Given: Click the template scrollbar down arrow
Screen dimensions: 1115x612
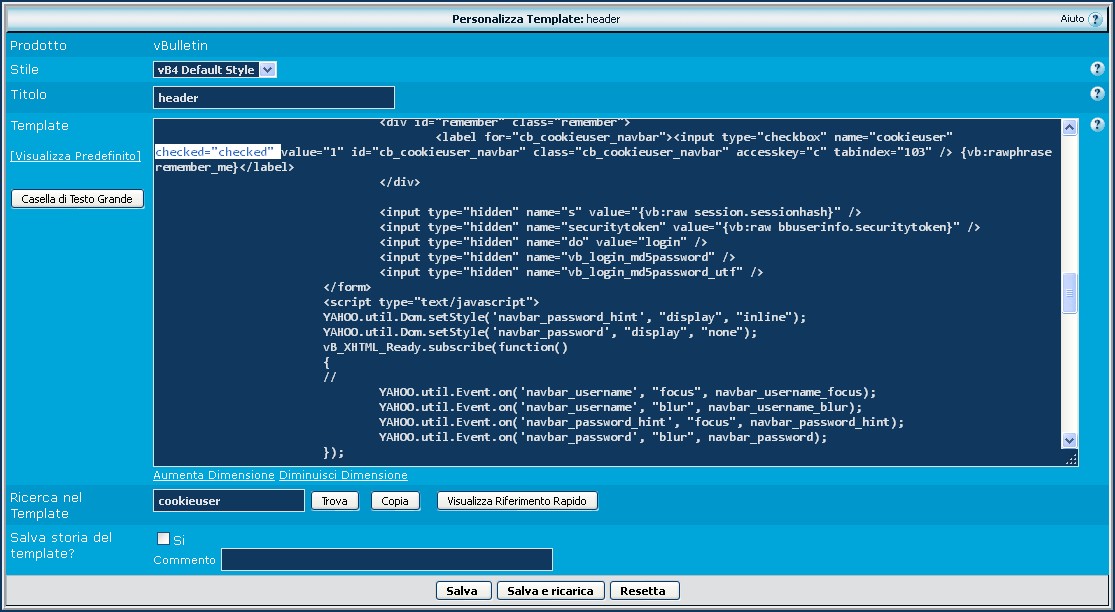Looking at the screenshot, I should coord(1070,440).
